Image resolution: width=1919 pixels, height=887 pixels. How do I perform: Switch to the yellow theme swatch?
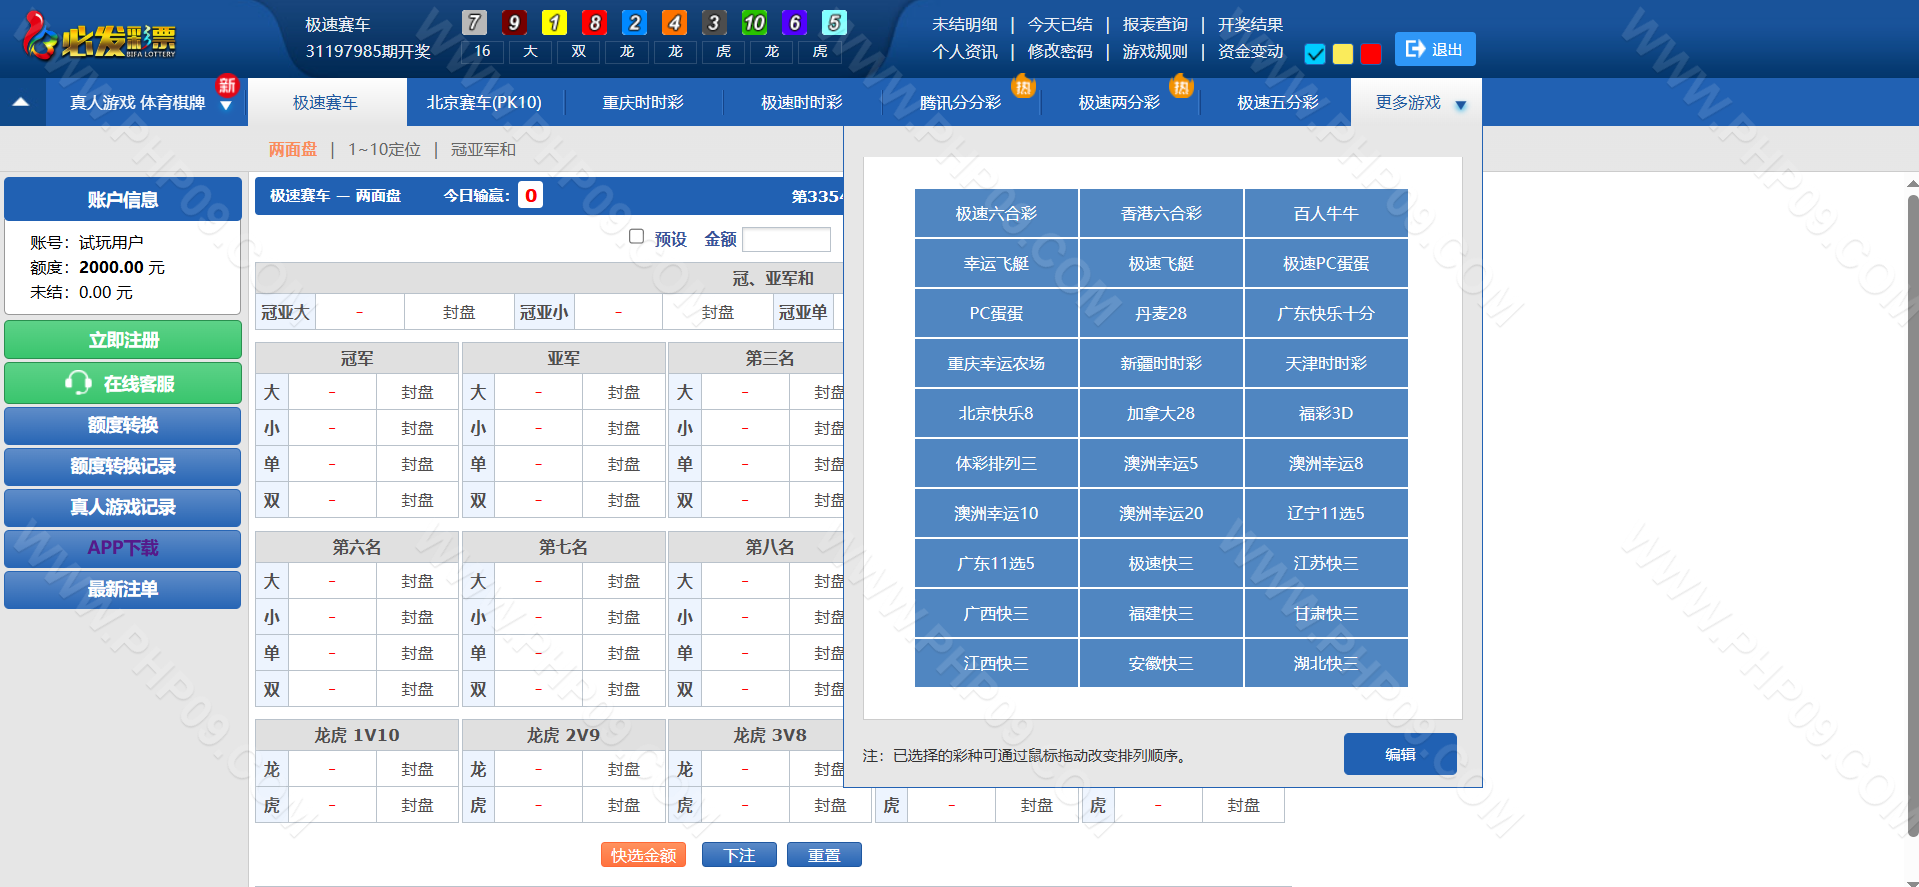(x=1343, y=54)
